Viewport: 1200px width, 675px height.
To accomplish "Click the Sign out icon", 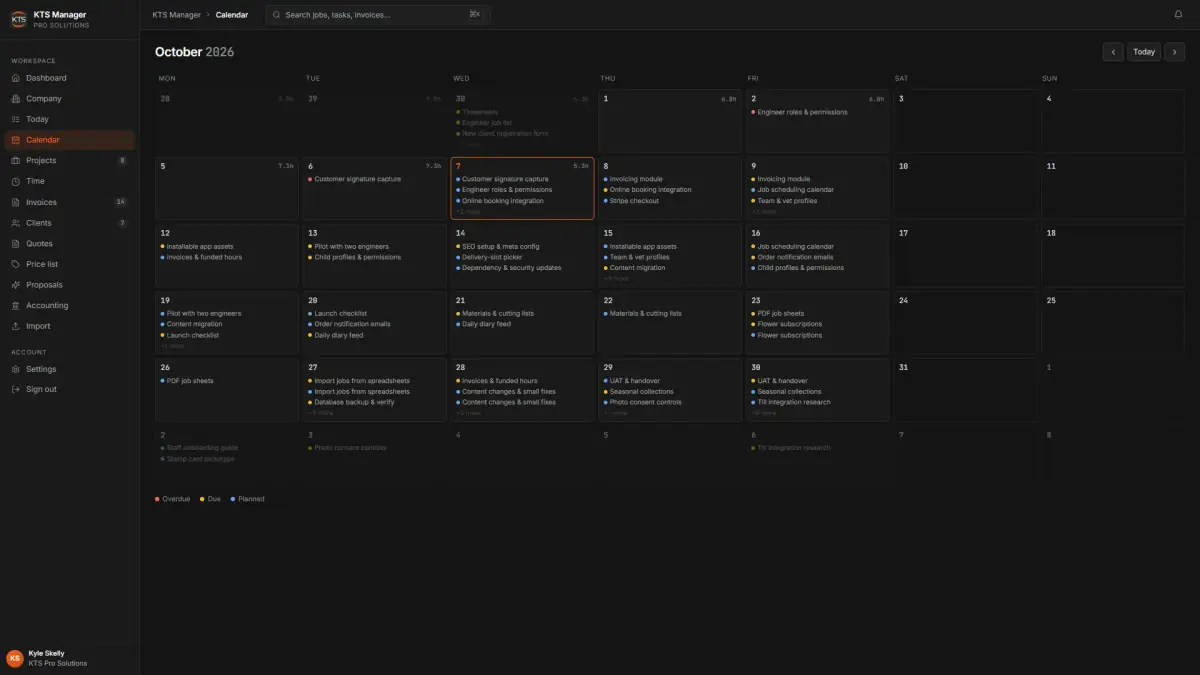I will pyautogui.click(x=16, y=390).
